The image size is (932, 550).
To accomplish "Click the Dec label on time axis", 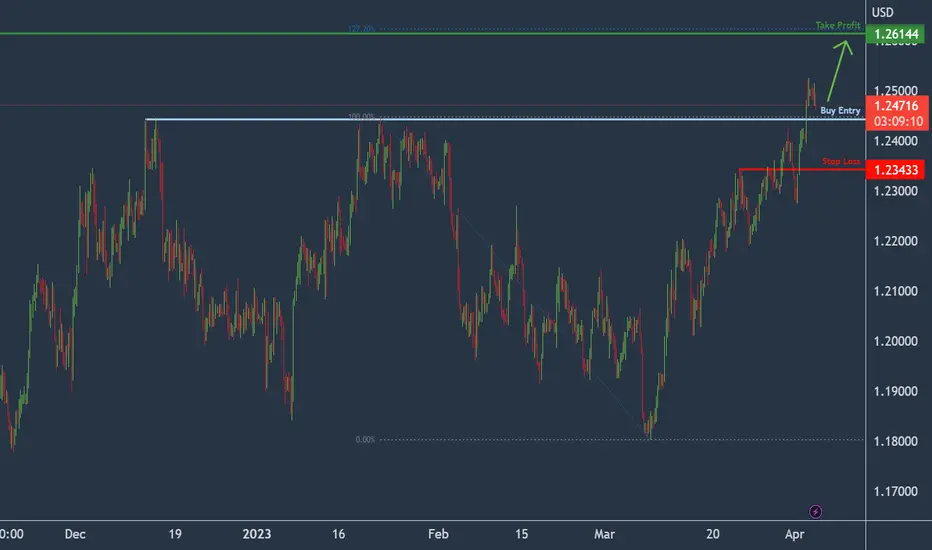I will [75, 534].
